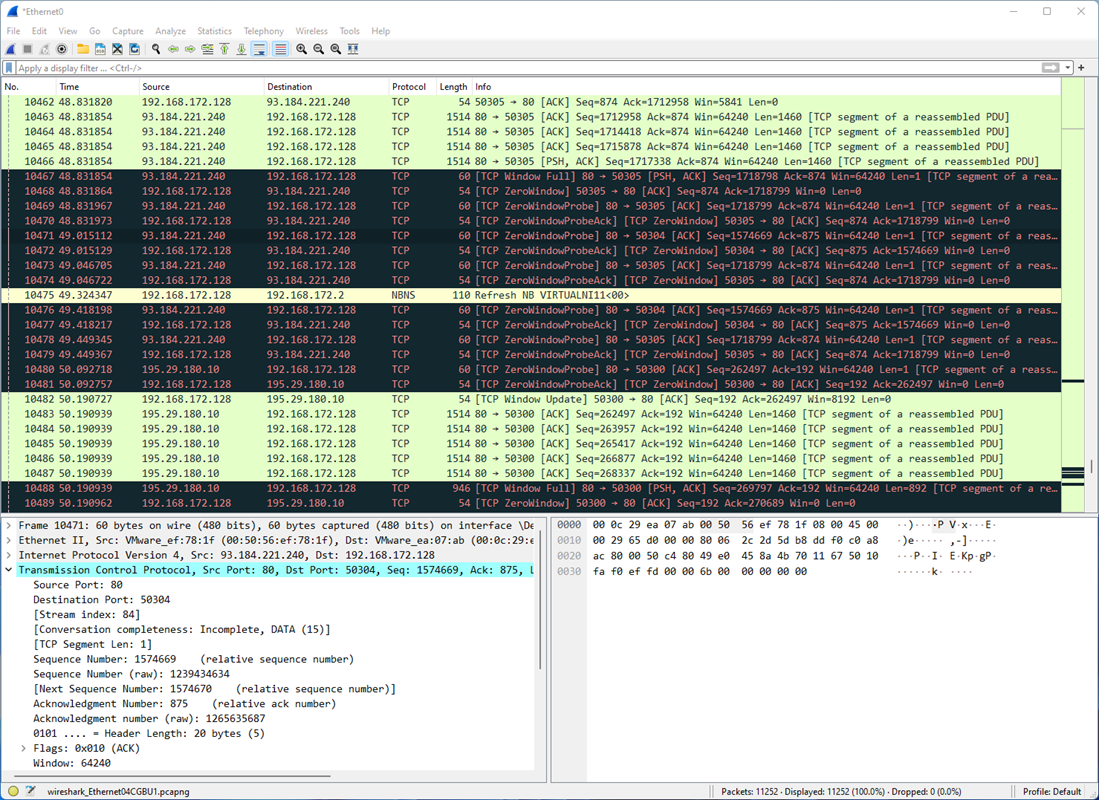Select the Window: 64240 field
Viewport: 1099px width, 800px height.
pyautogui.click(x=71, y=763)
